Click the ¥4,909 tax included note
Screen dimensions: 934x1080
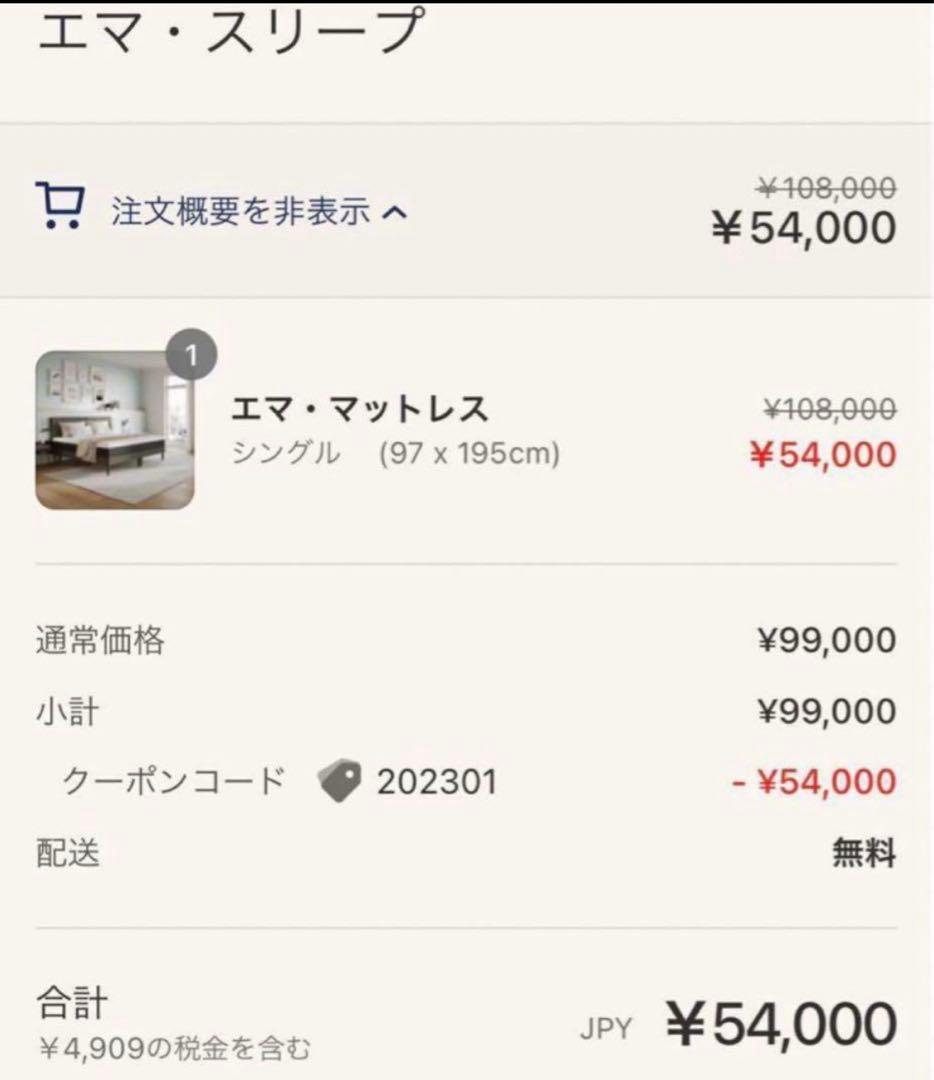click(174, 1048)
